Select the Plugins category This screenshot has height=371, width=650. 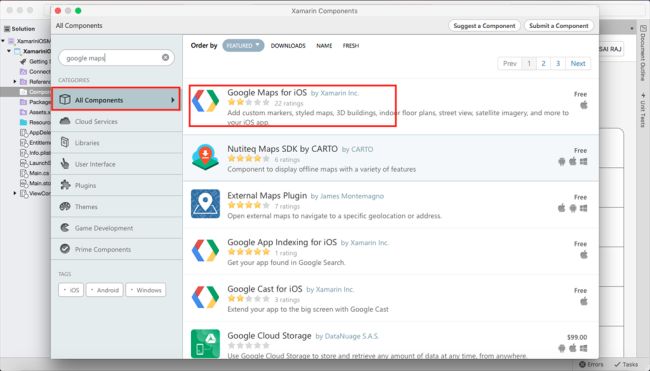pos(116,185)
